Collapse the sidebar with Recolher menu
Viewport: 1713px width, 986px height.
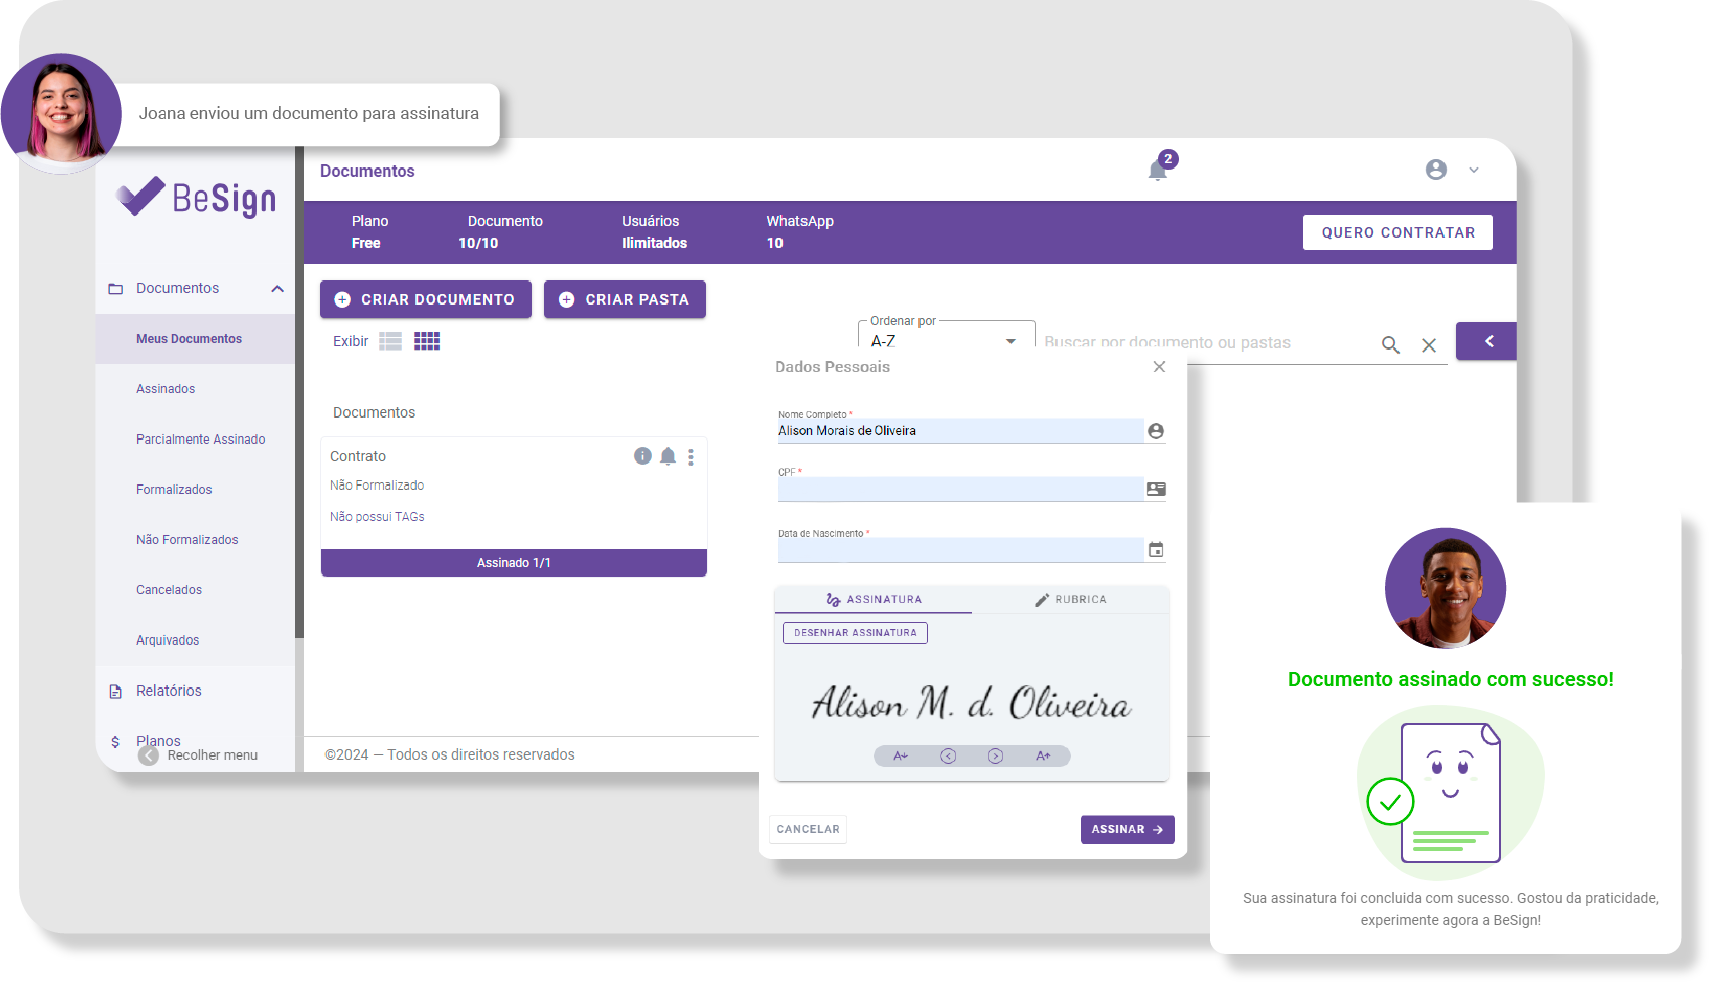pyautogui.click(x=148, y=755)
